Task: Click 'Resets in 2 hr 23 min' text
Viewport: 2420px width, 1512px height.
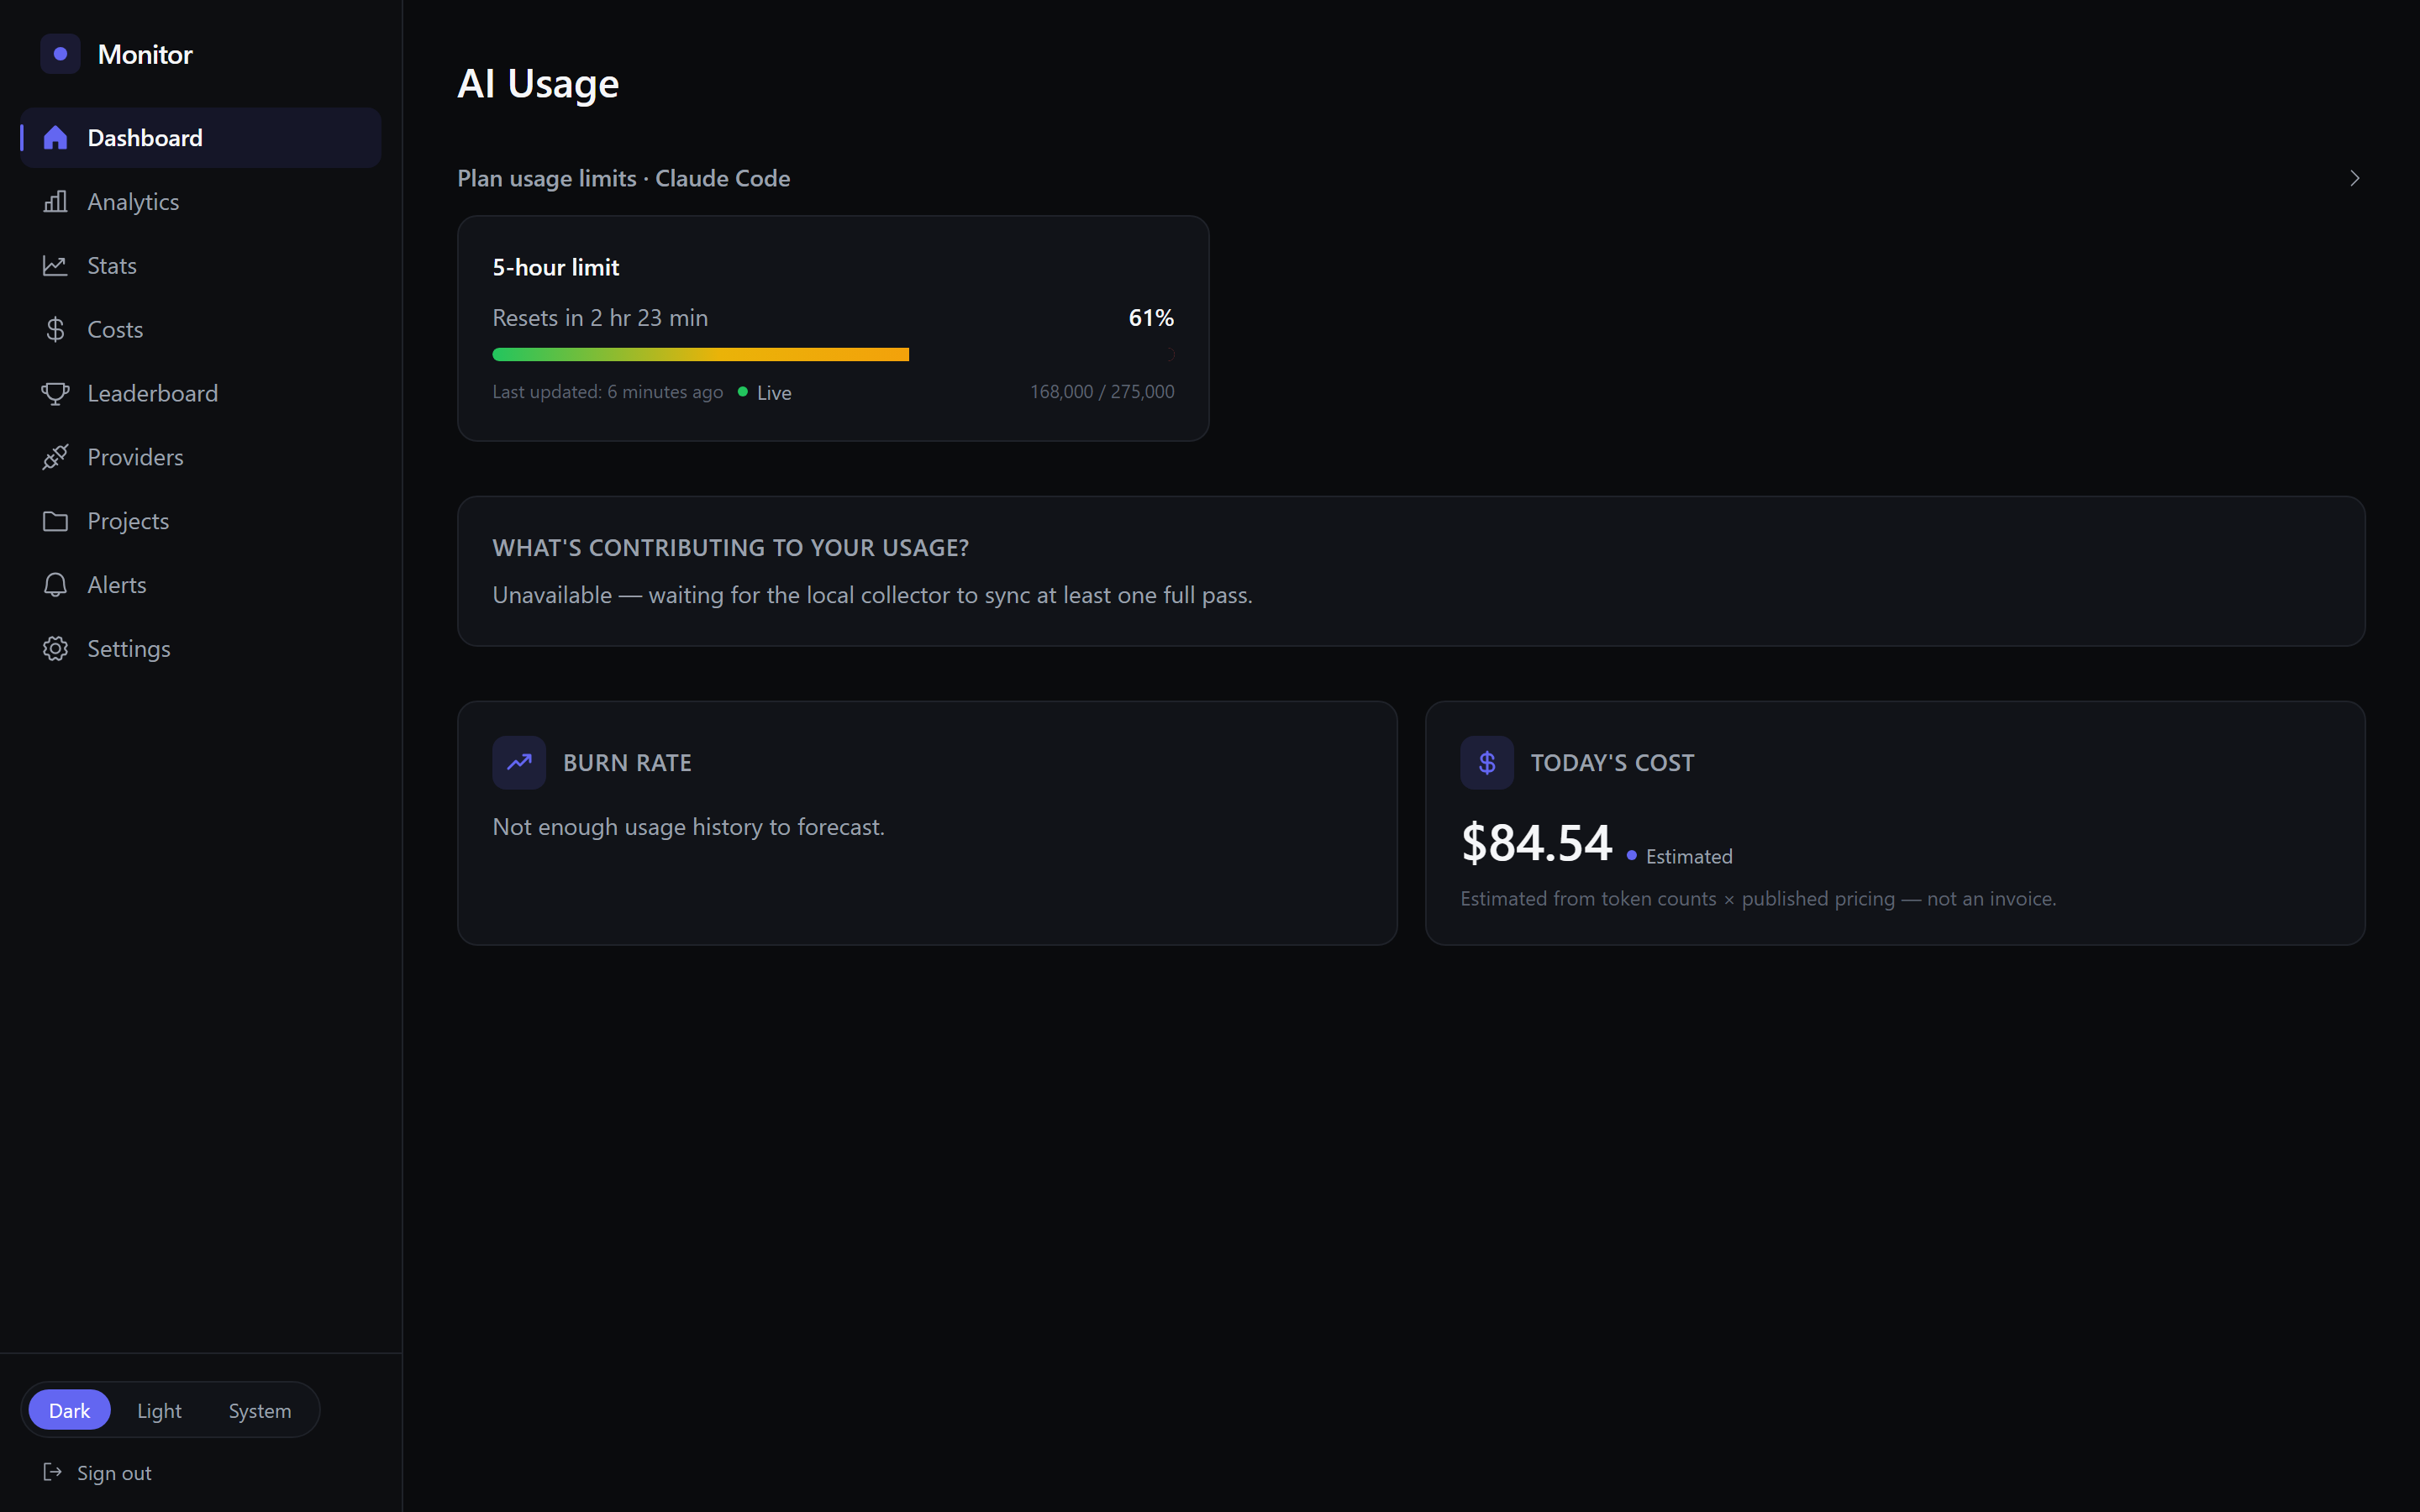Action: [600, 318]
